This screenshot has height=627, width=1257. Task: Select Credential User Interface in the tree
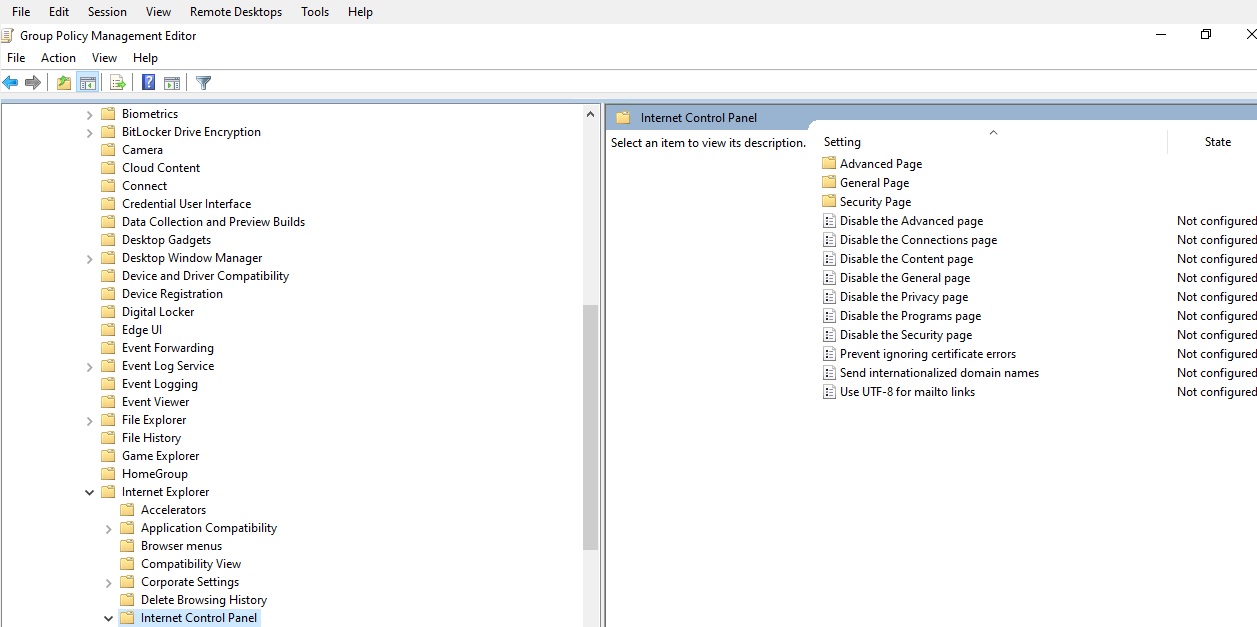tap(186, 204)
